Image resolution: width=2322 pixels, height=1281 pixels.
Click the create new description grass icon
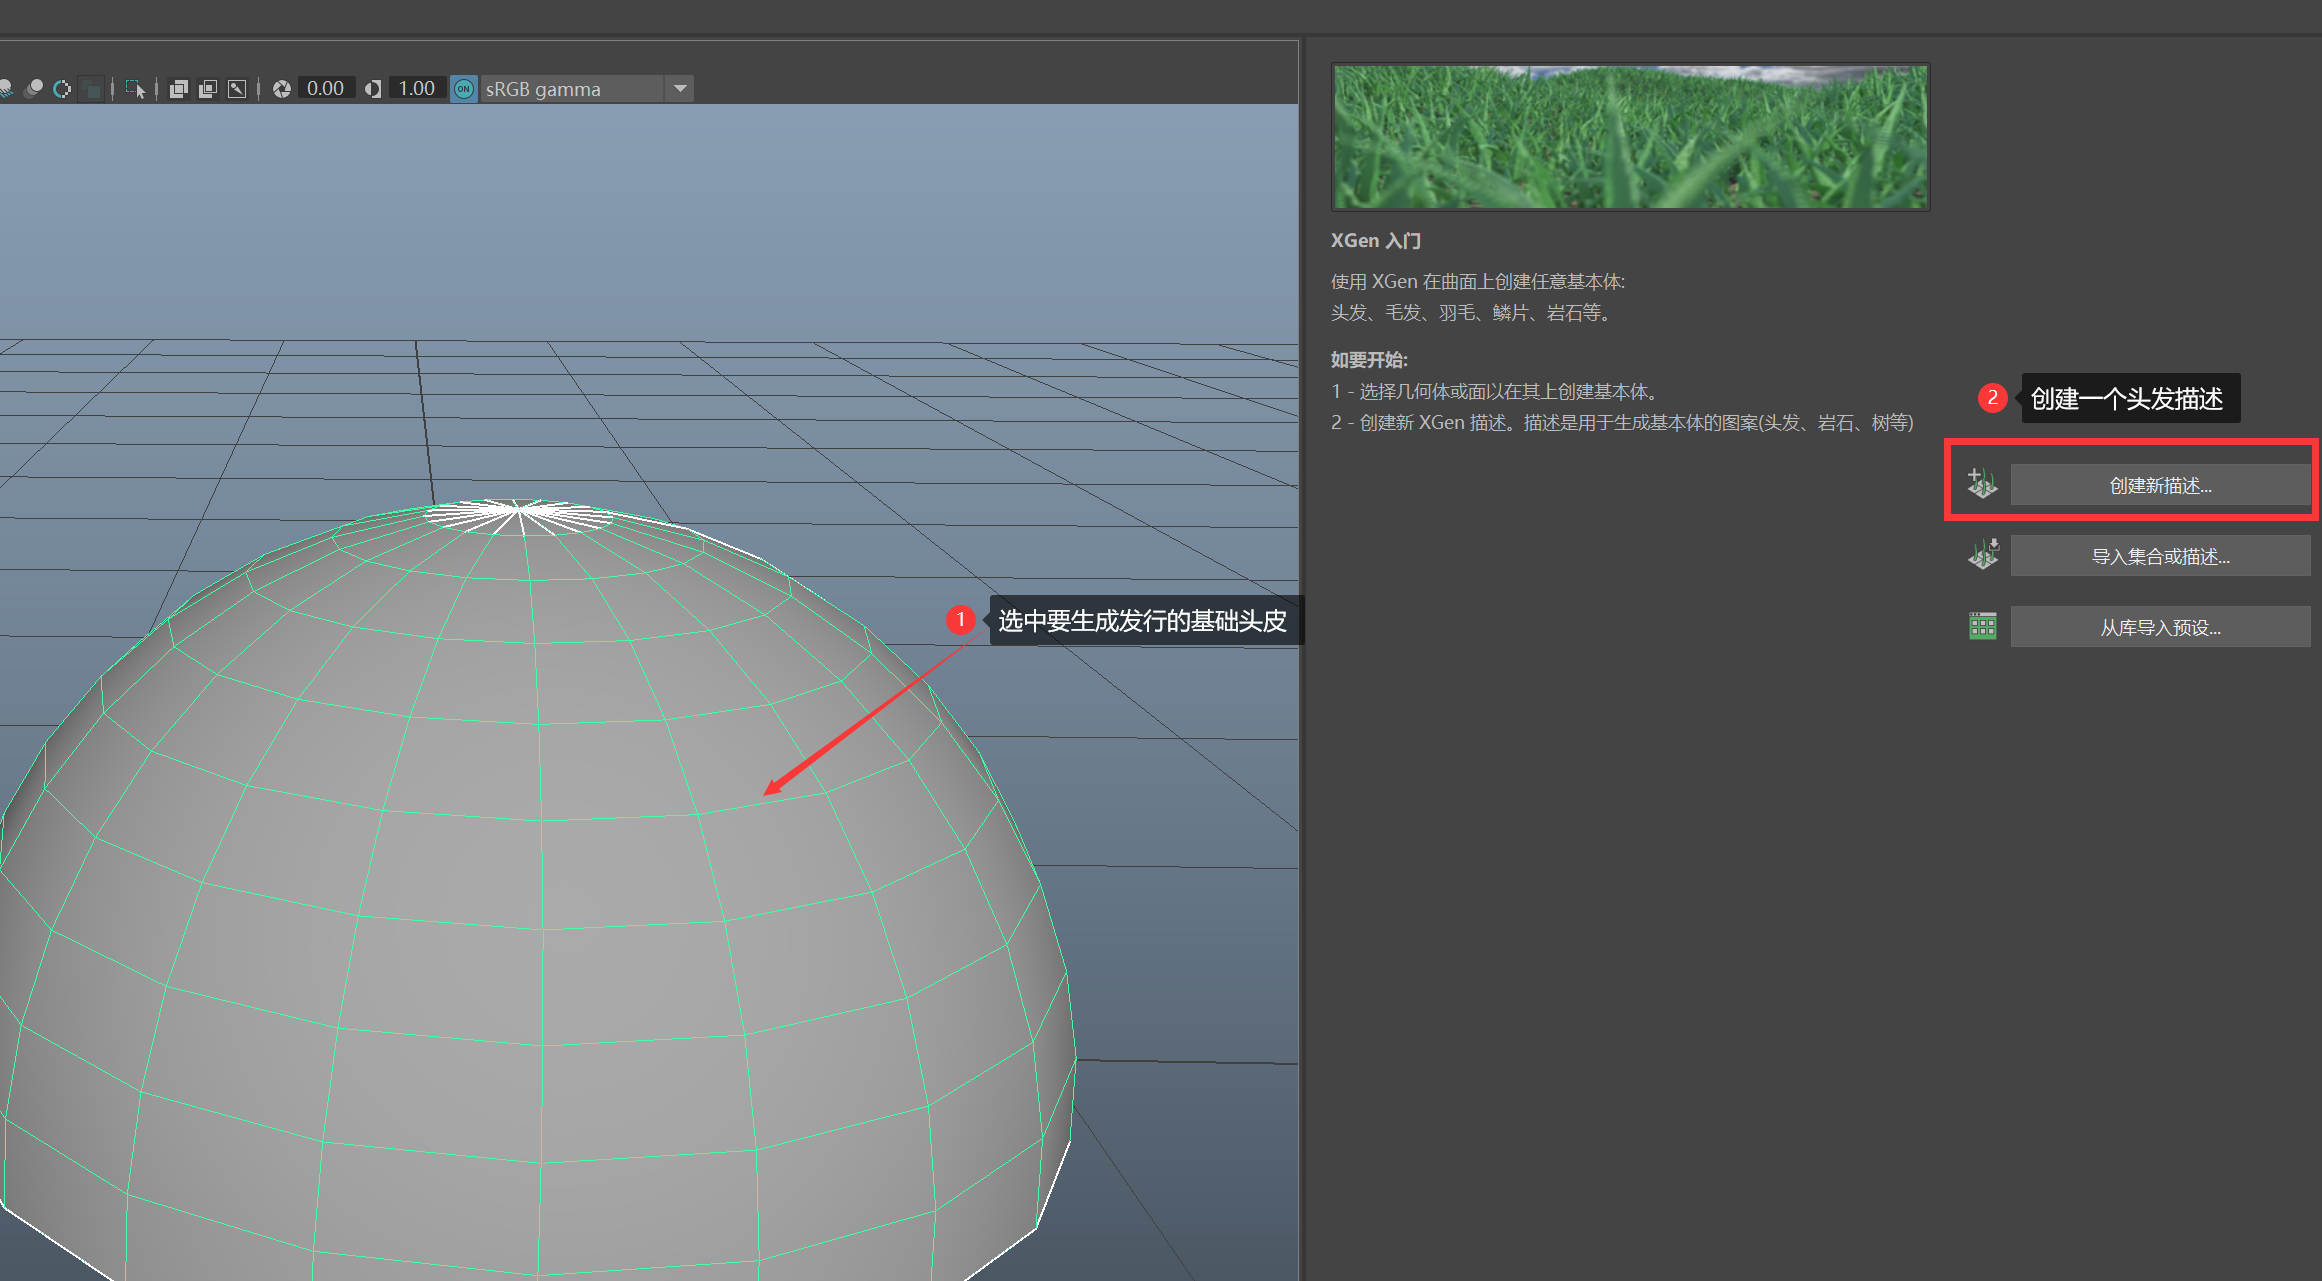[x=1982, y=484]
